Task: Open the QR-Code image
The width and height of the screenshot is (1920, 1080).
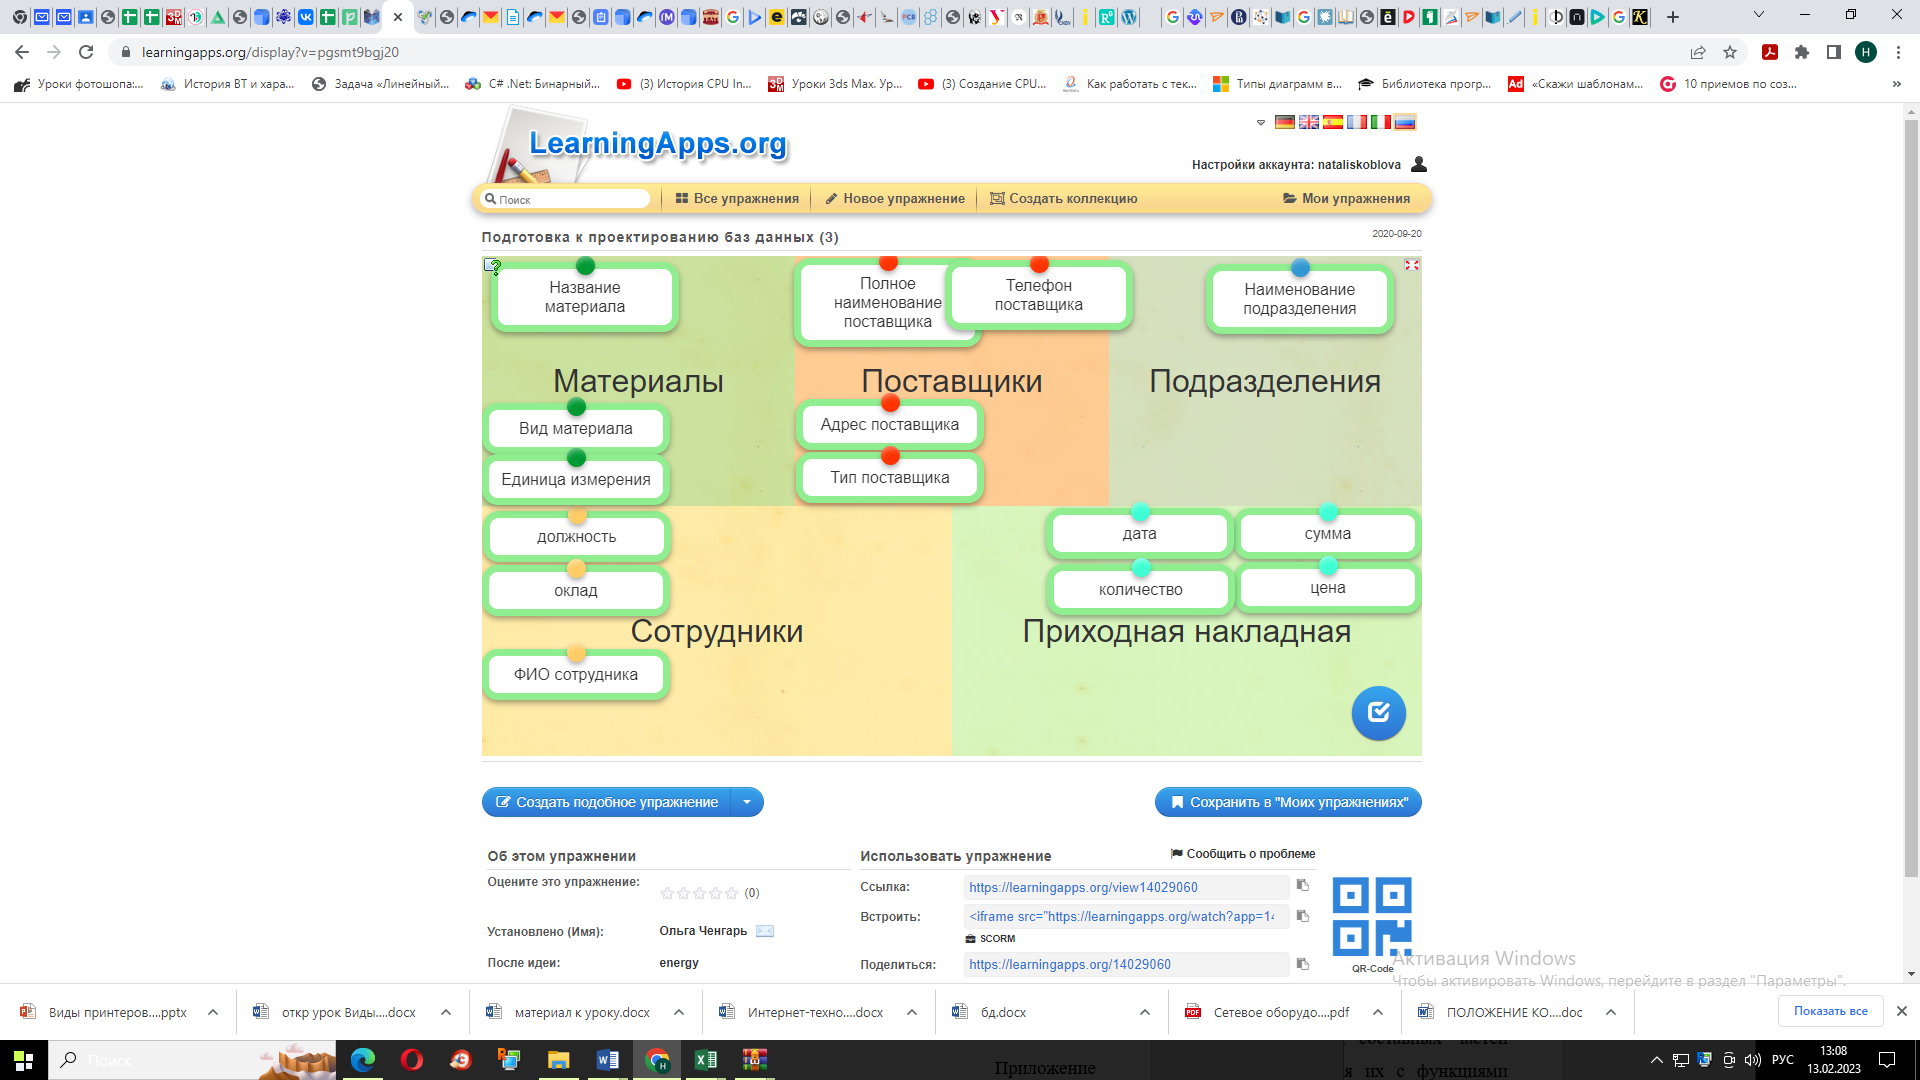Action: point(1371,917)
